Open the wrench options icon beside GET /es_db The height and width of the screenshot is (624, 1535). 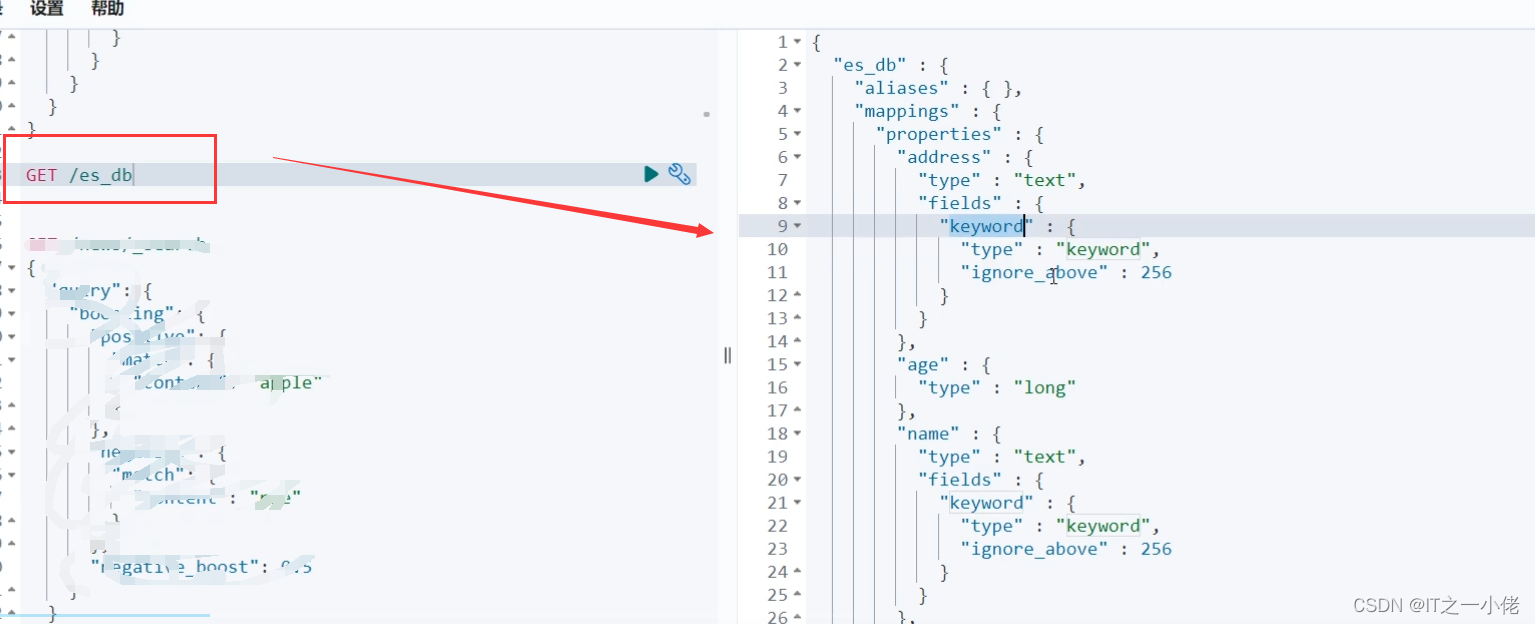pos(680,175)
